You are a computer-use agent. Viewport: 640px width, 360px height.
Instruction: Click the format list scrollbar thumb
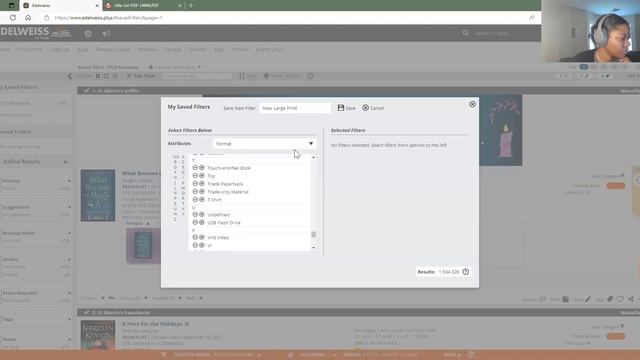(313, 234)
